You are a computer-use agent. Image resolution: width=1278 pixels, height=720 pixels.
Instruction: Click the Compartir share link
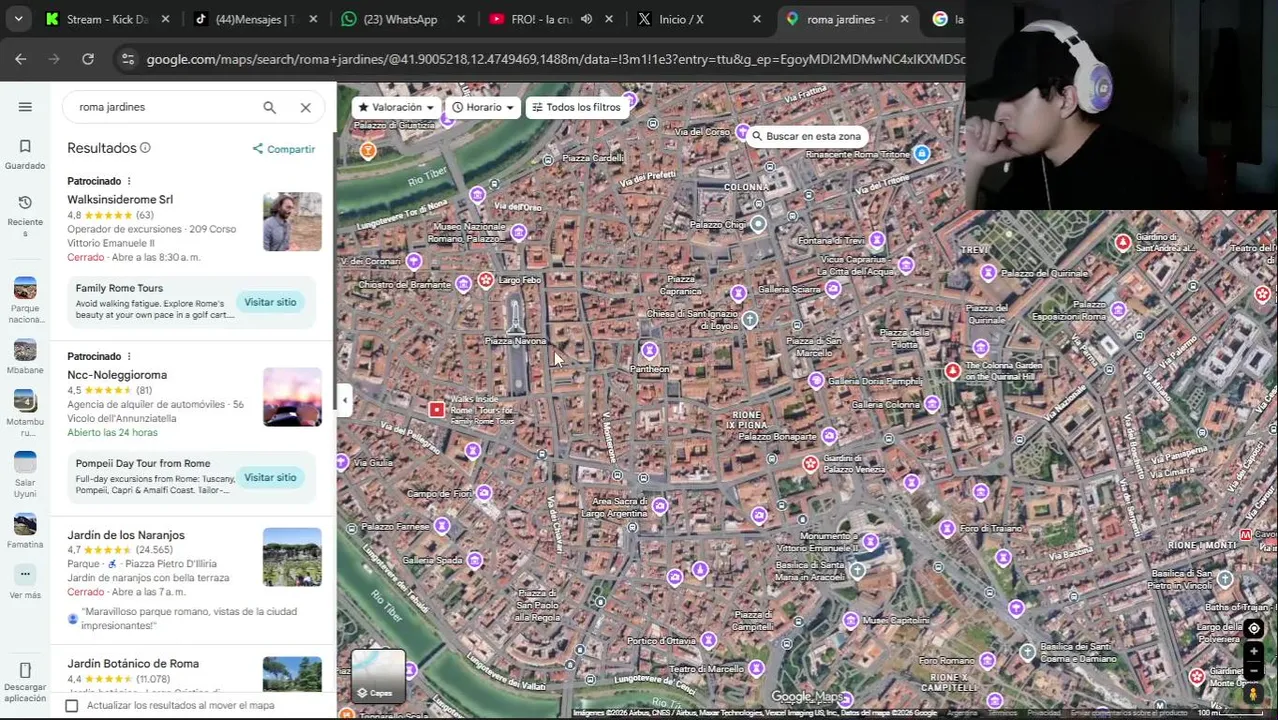284,149
